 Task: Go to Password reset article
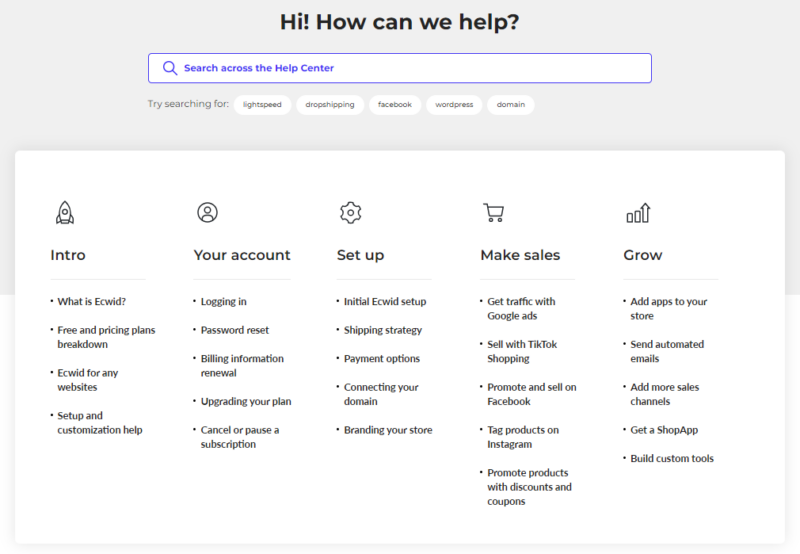pos(235,330)
